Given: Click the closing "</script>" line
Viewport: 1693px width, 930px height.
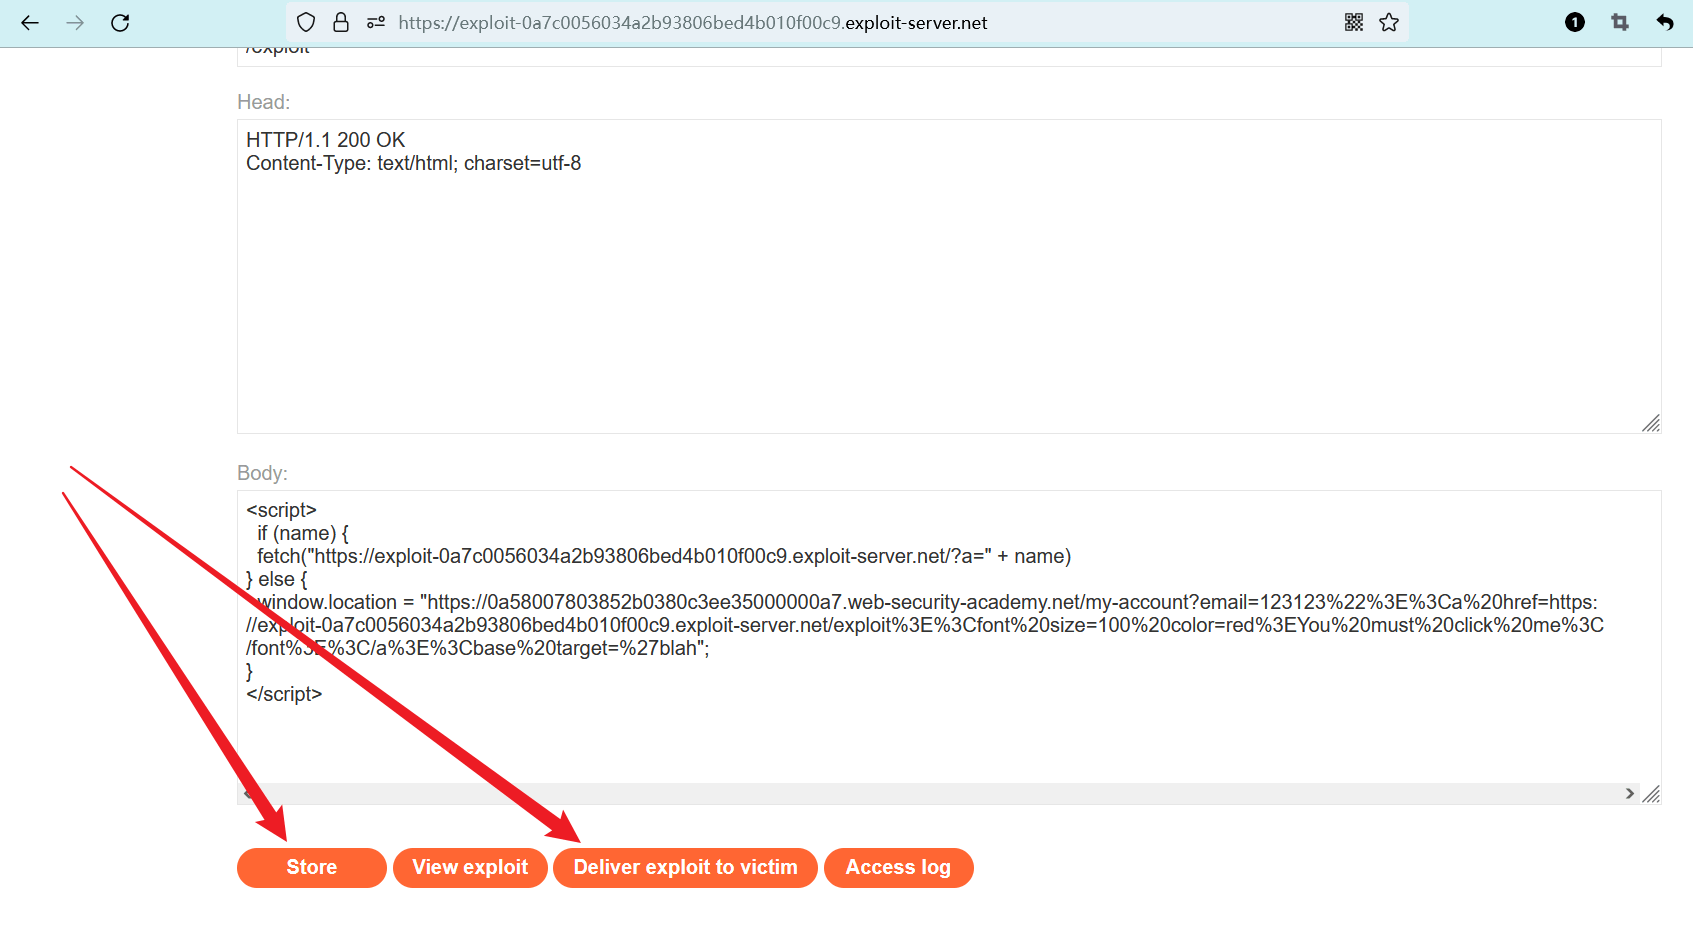Looking at the screenshot, I should [x=284, y=694].
